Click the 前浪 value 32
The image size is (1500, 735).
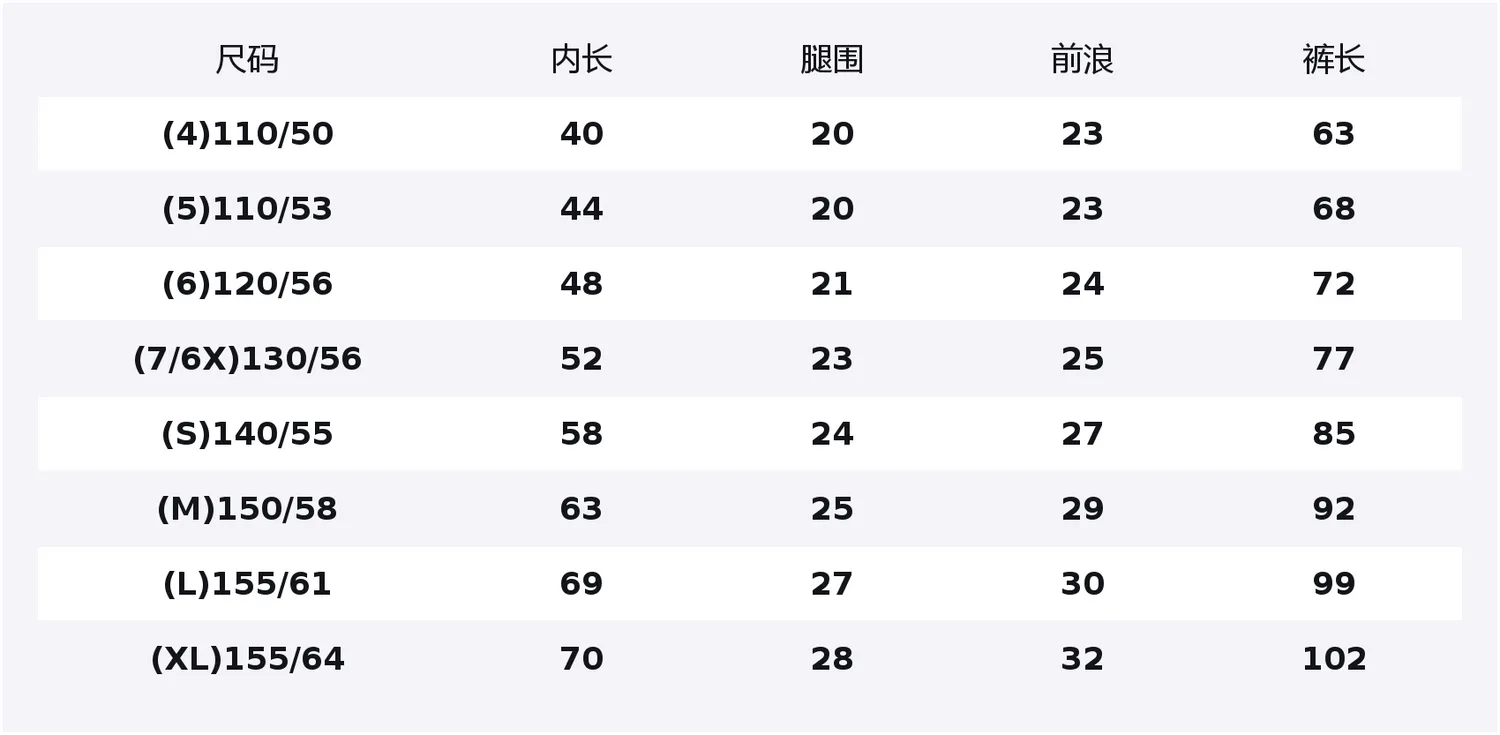1082,659
